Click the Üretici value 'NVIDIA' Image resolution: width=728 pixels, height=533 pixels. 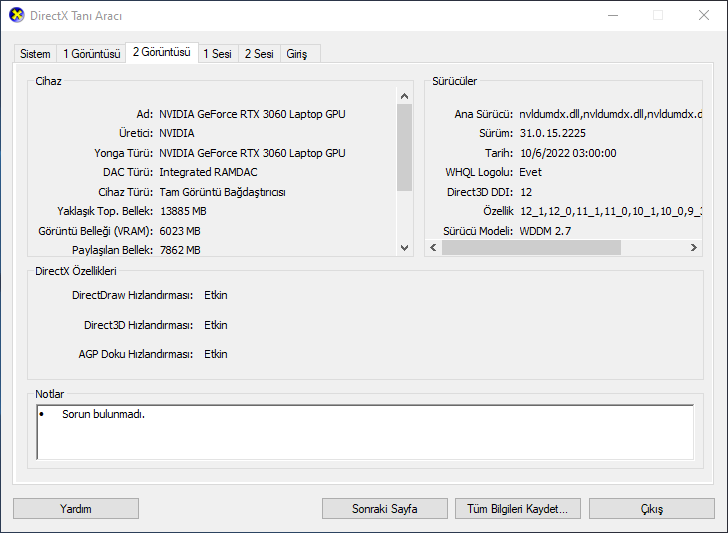point(176,133)
